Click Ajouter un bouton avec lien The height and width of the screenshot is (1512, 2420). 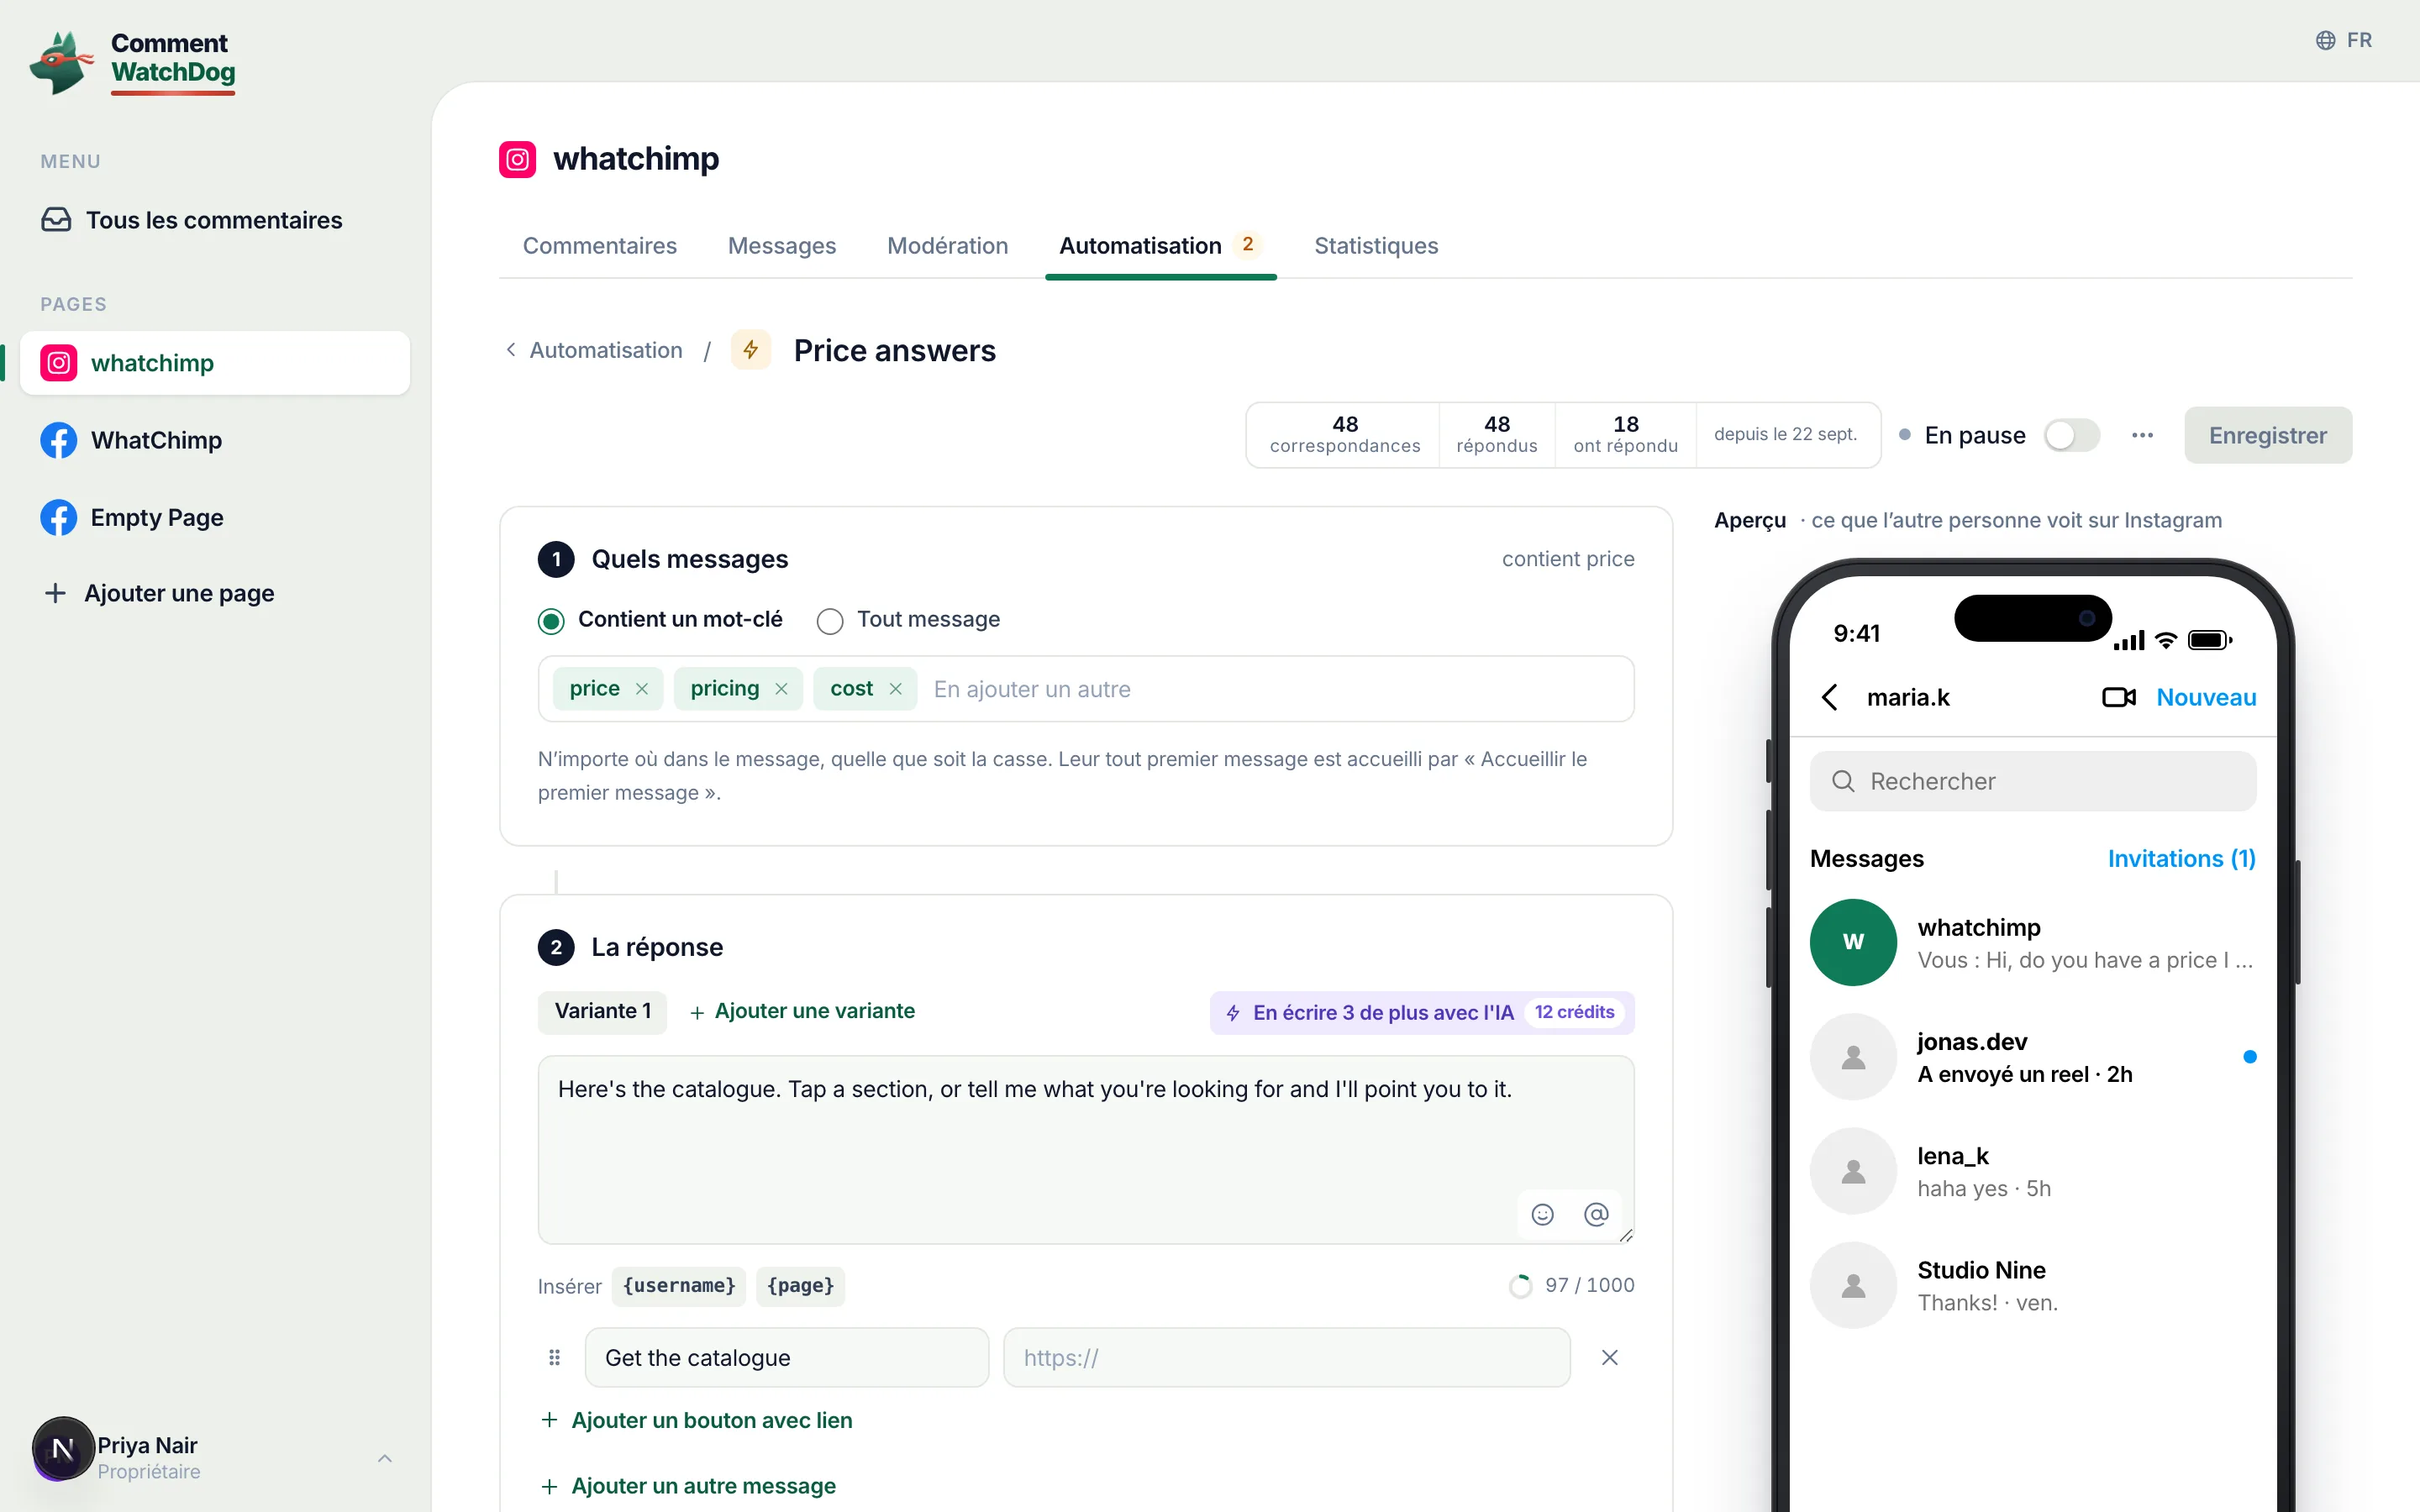coord(697,1421)
